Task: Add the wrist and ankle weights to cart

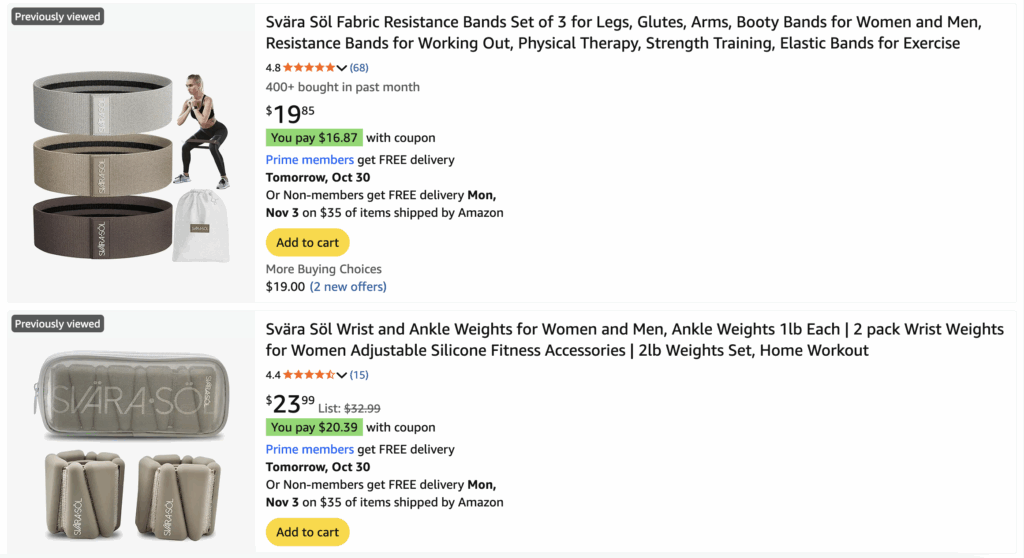Action: click(x=307, y=532)
